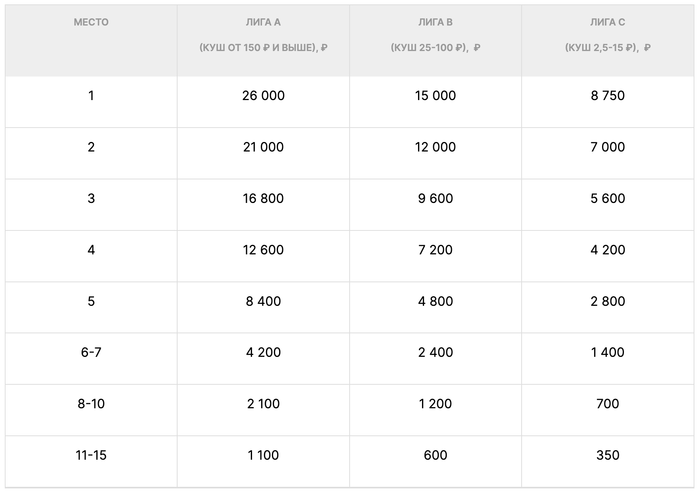This screenshot has width=700, height=492.
Task: Select the 8-10 place row label
Action: (x=91, y=404)
